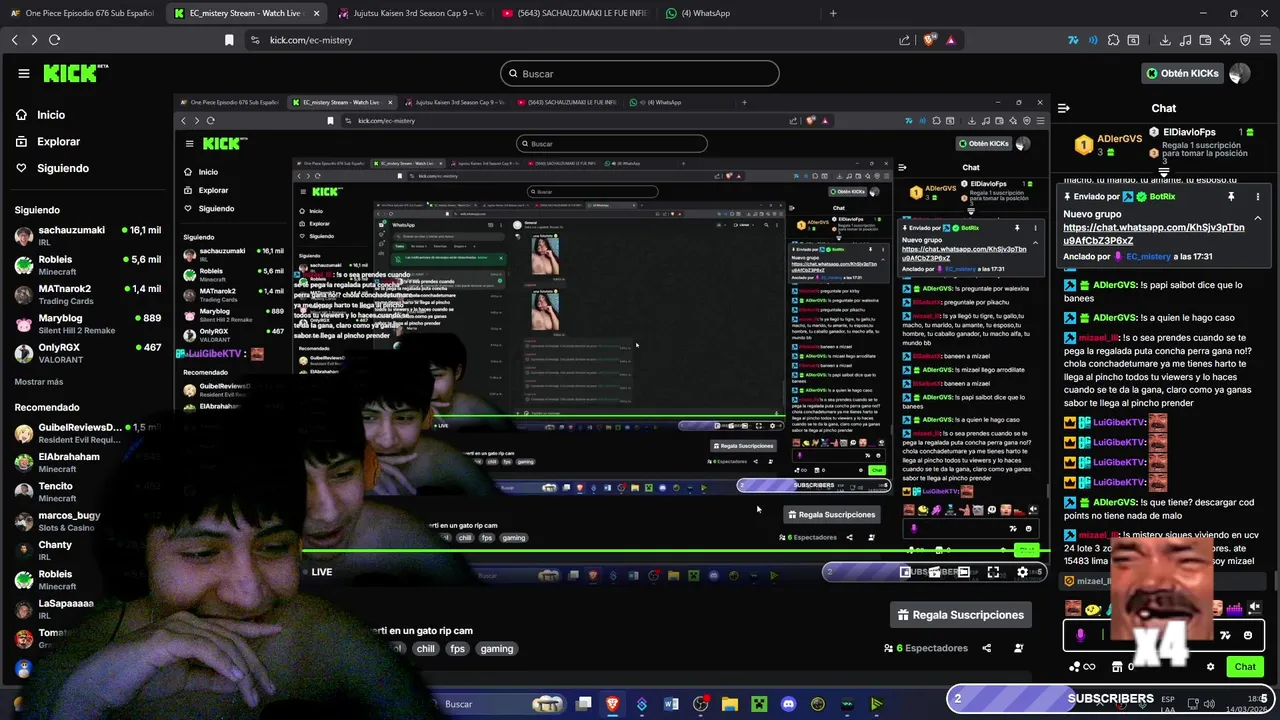Switch to the Jujutsu Kaisen tab
Screen dimensions: 1280x720
[410, 13]
